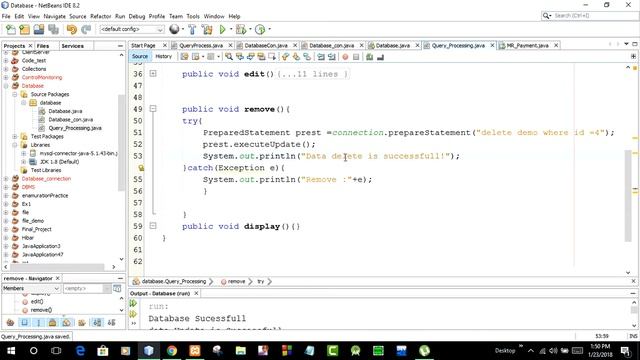The height and width of the screenshot is (360, 640).
Task: Toggle Show Fields filter in Navigator
Action: point(24,323)
